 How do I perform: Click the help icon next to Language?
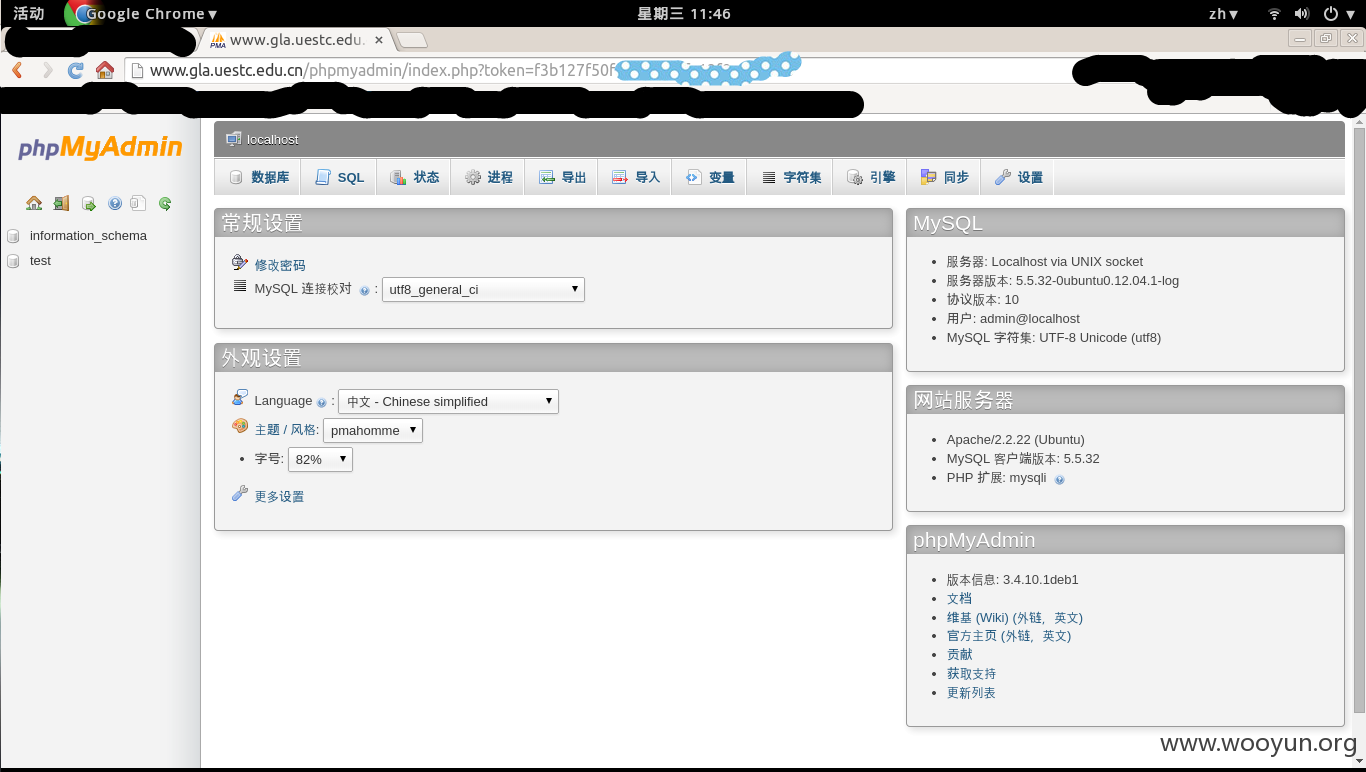(x=321, y=403)
